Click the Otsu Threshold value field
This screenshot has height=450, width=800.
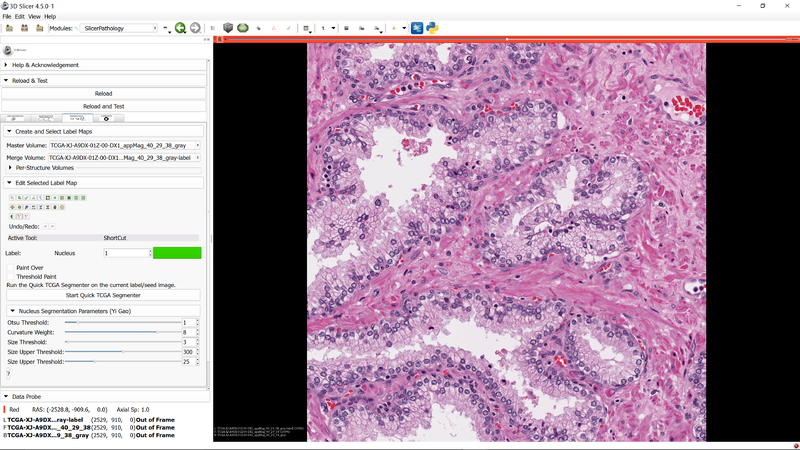(187, 323)
